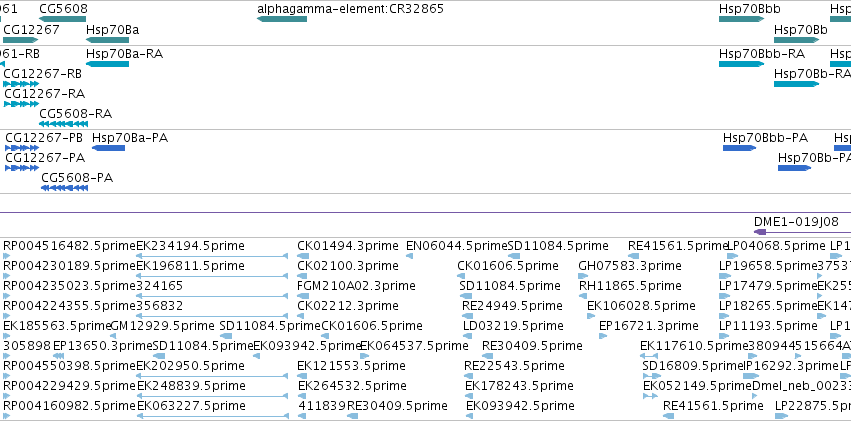Click the CK01494.3prime EST marker

coord(303,256)
